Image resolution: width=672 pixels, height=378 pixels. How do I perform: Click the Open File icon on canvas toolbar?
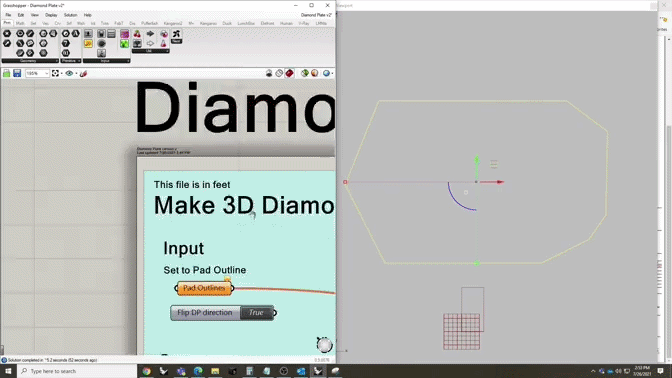coord(6,73)
